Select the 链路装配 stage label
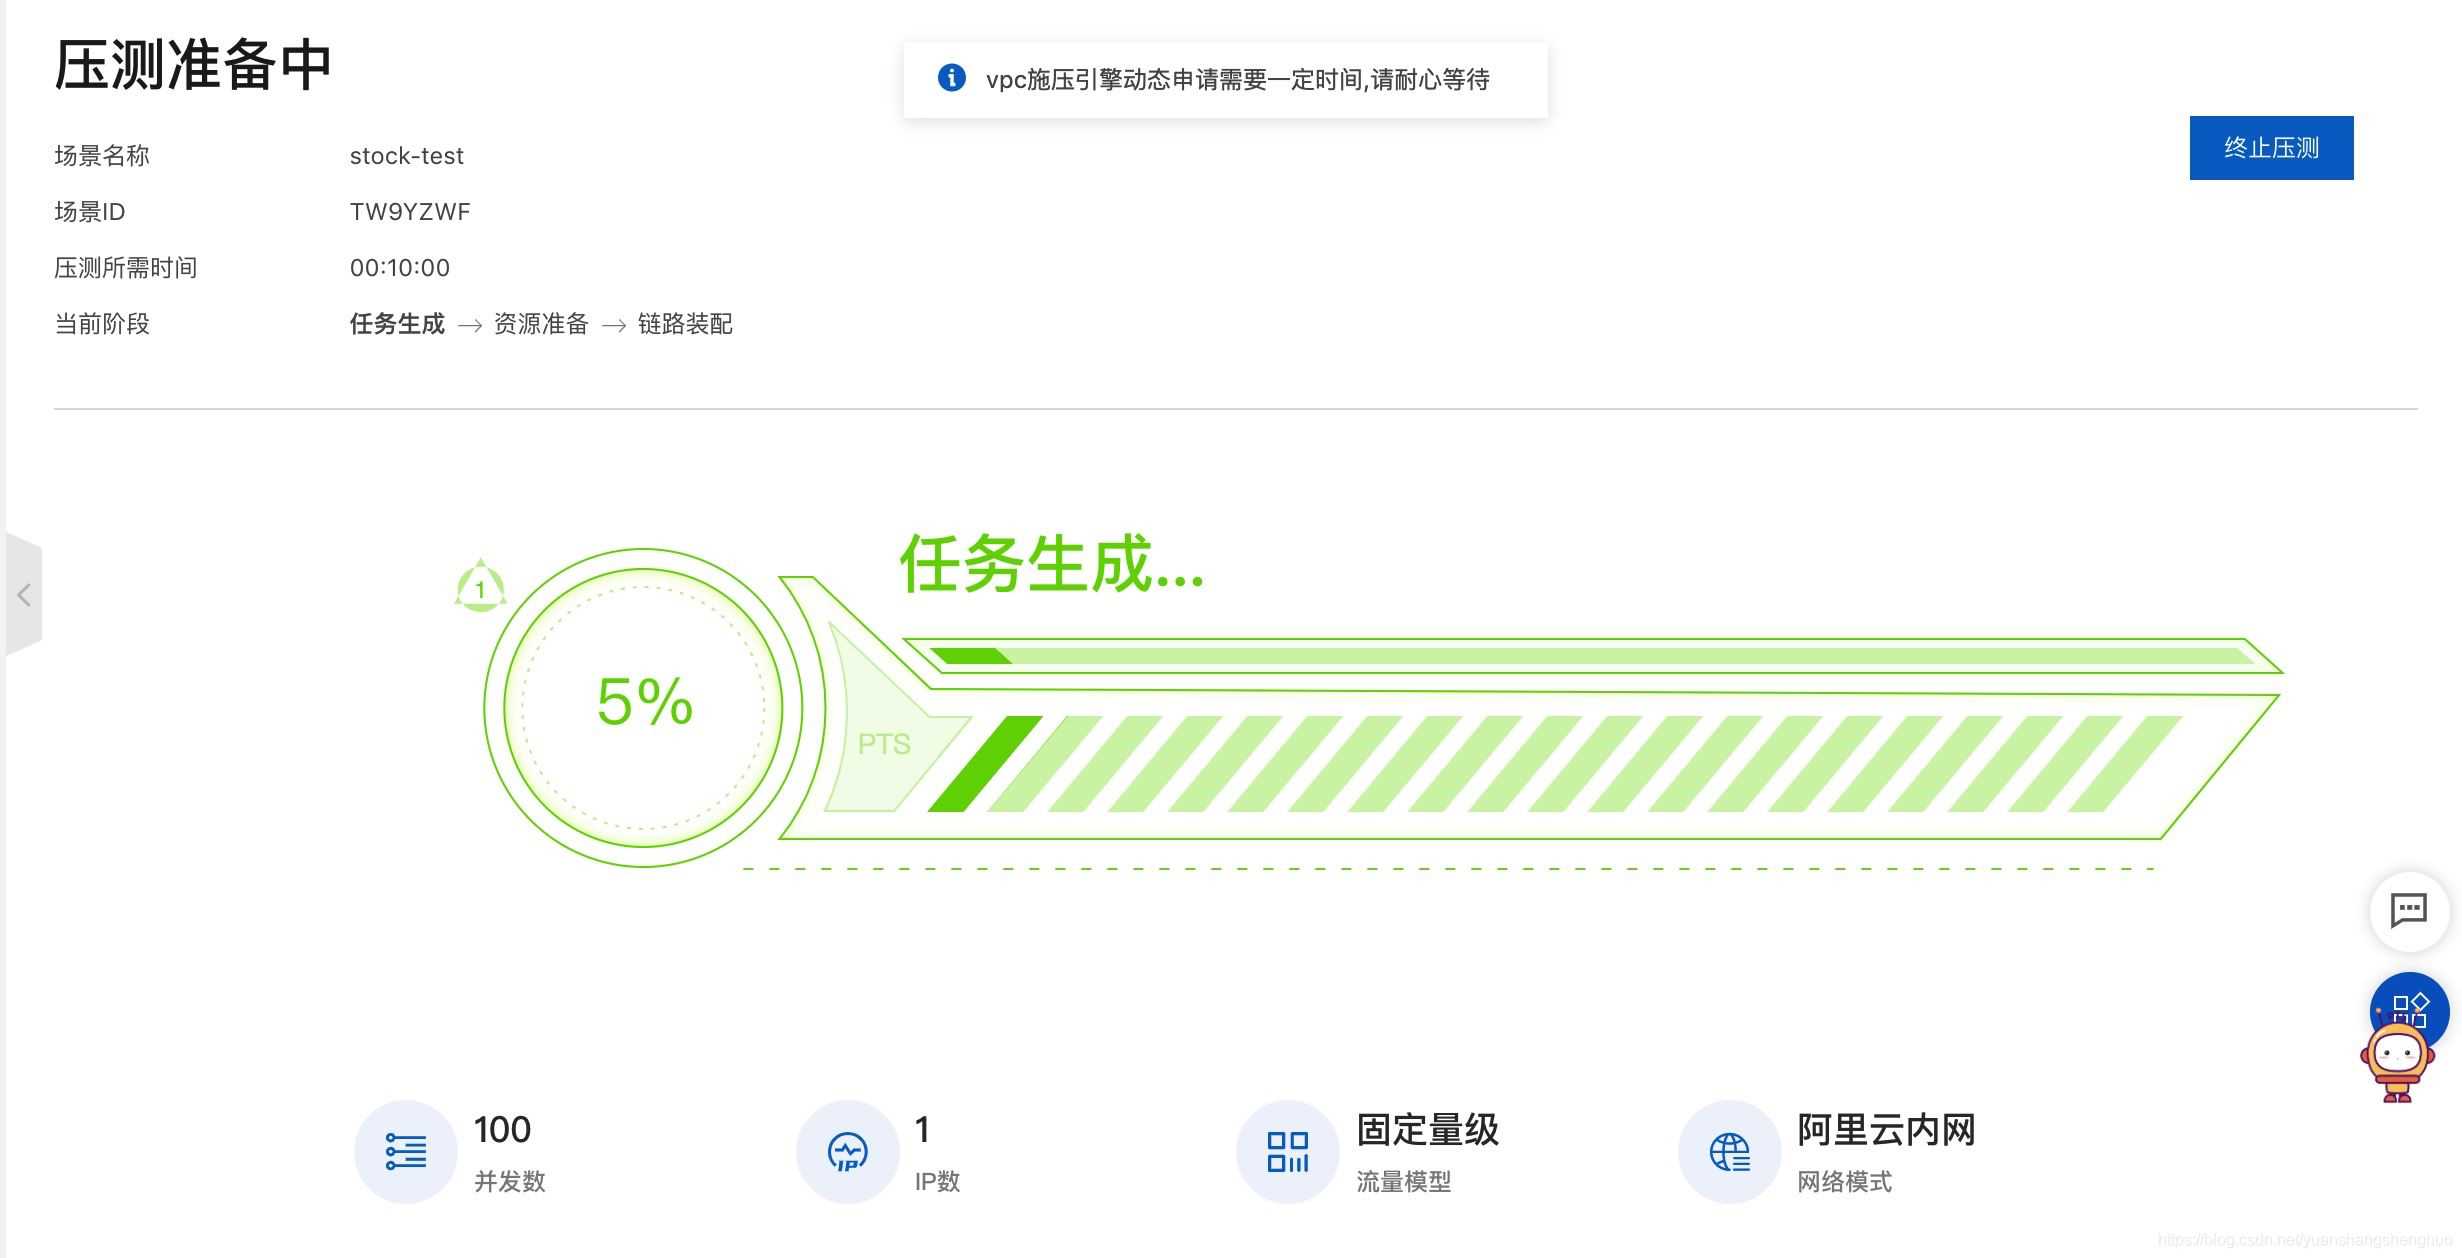The height and width of the screenshot is (1258, 2462). (685, 324)
